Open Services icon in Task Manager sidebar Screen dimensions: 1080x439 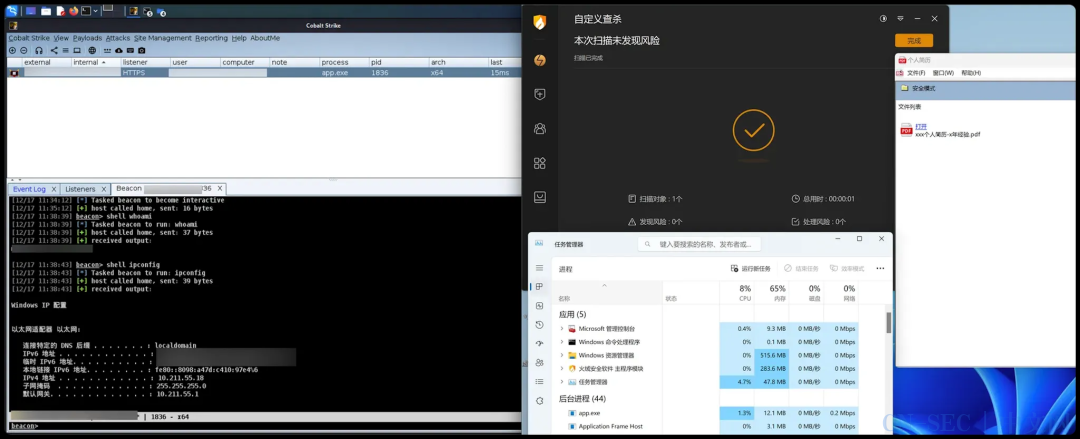tap(539, 400)
